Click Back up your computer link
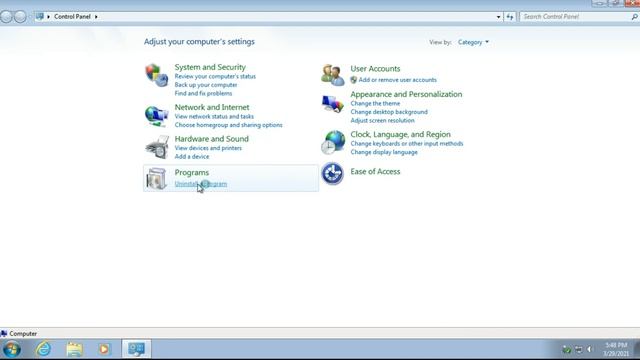 tap(206, 85)
